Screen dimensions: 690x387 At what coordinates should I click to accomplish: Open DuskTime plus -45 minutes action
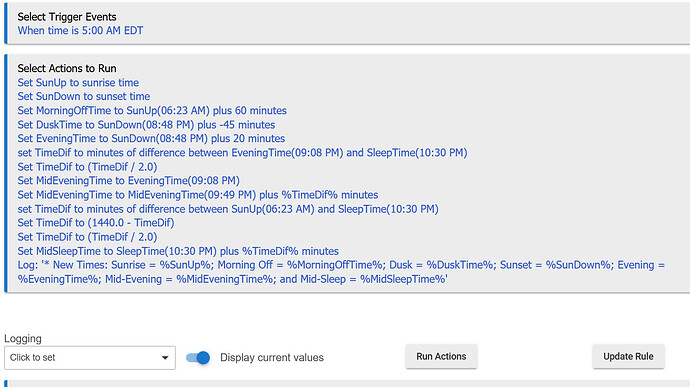tap(146, 125)
